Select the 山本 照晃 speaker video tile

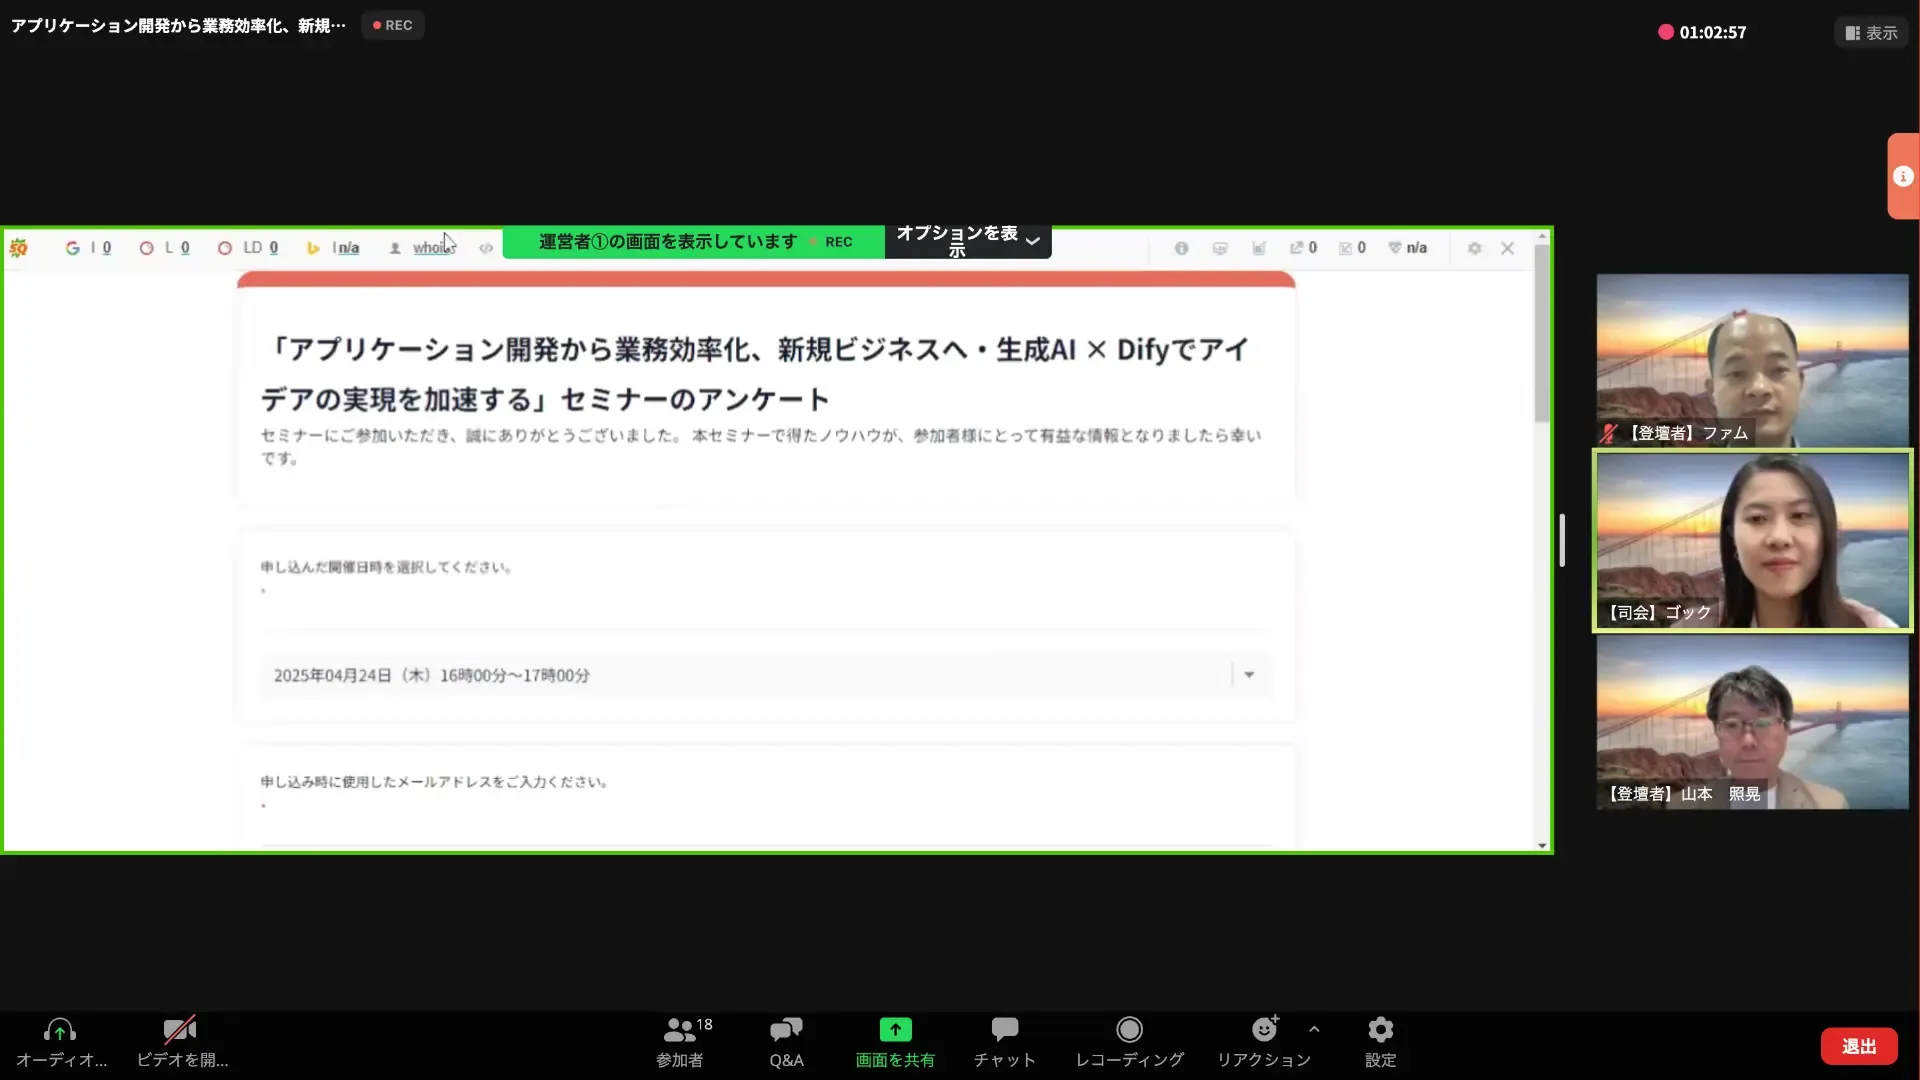[x=1752, y=722]
